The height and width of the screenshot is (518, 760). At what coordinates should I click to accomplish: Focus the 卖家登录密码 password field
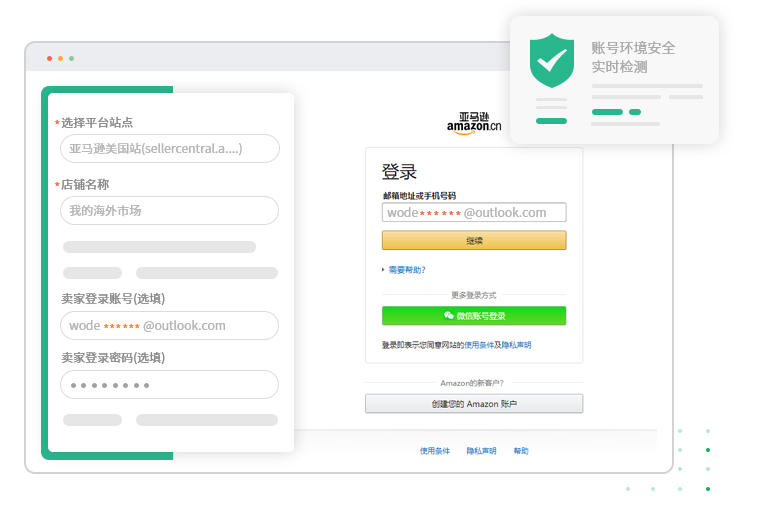pyautogui.click(x=170, y=385)
